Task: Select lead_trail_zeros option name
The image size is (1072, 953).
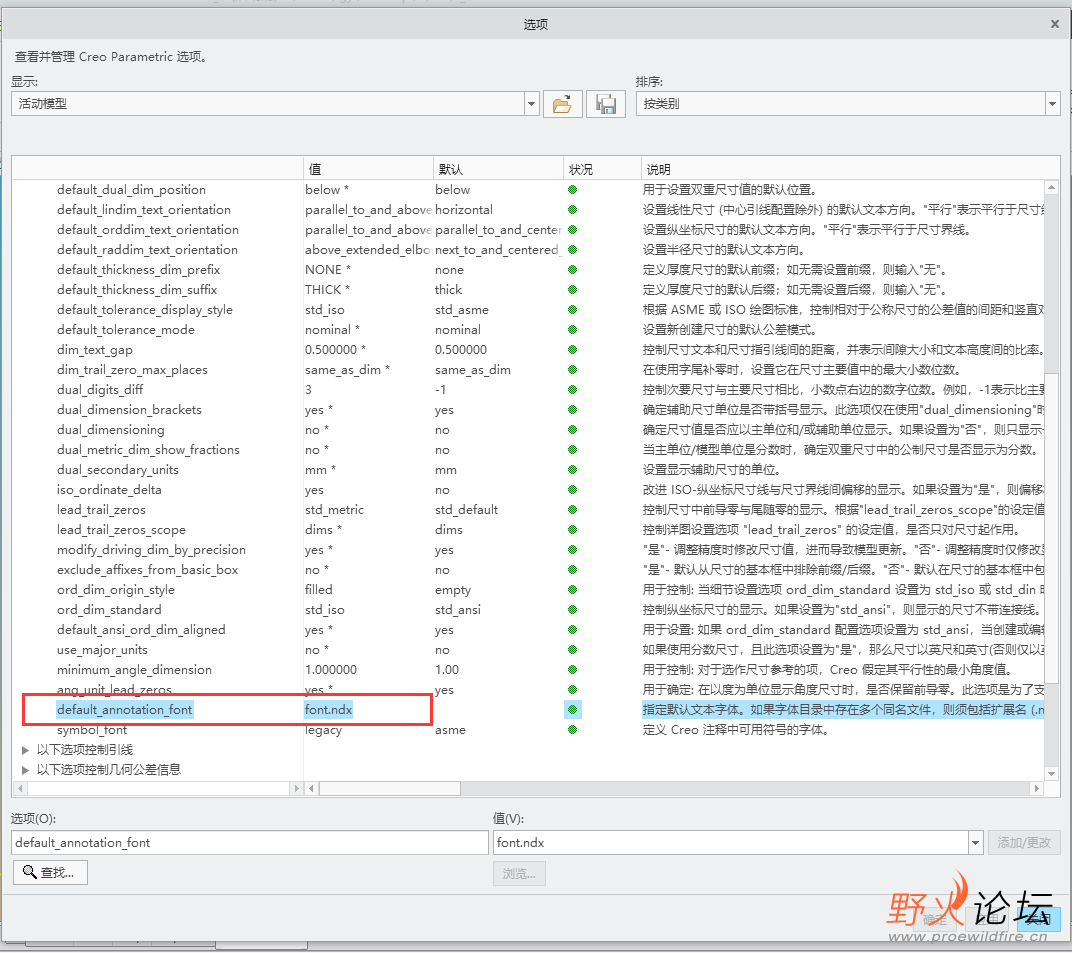Action: click(101, 509)
